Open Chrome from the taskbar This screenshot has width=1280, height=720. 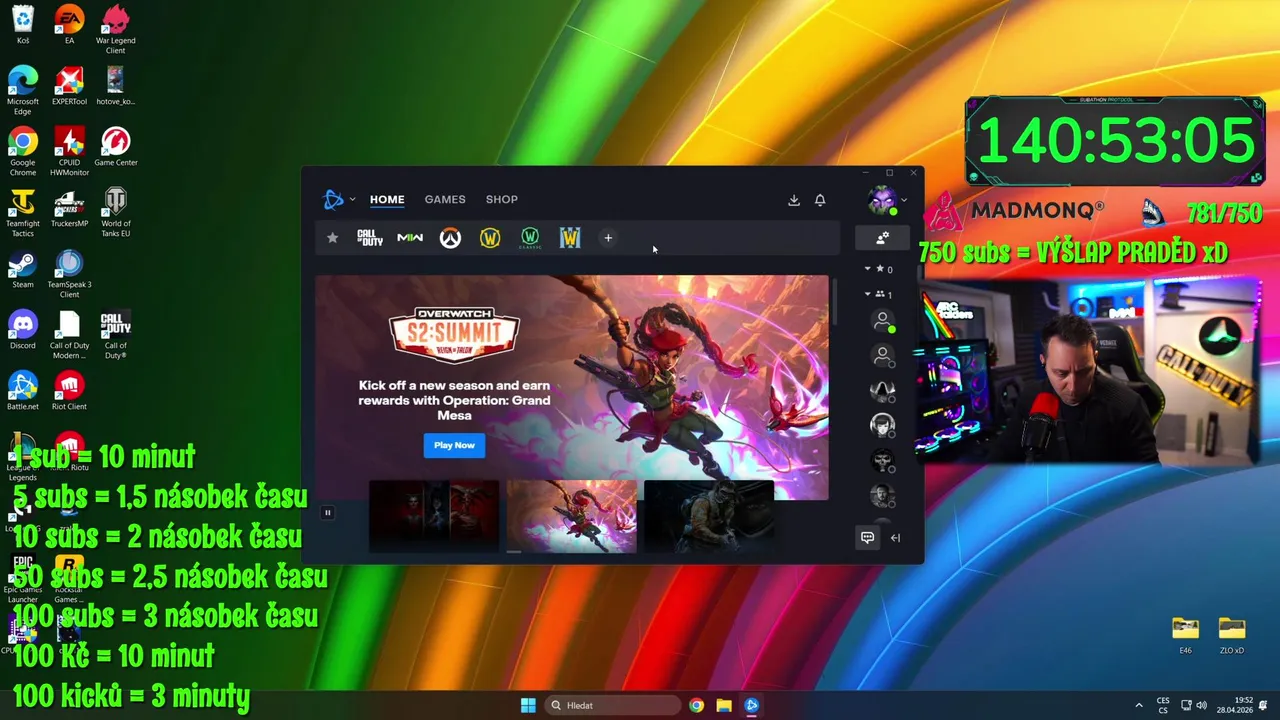pos(696,705)
